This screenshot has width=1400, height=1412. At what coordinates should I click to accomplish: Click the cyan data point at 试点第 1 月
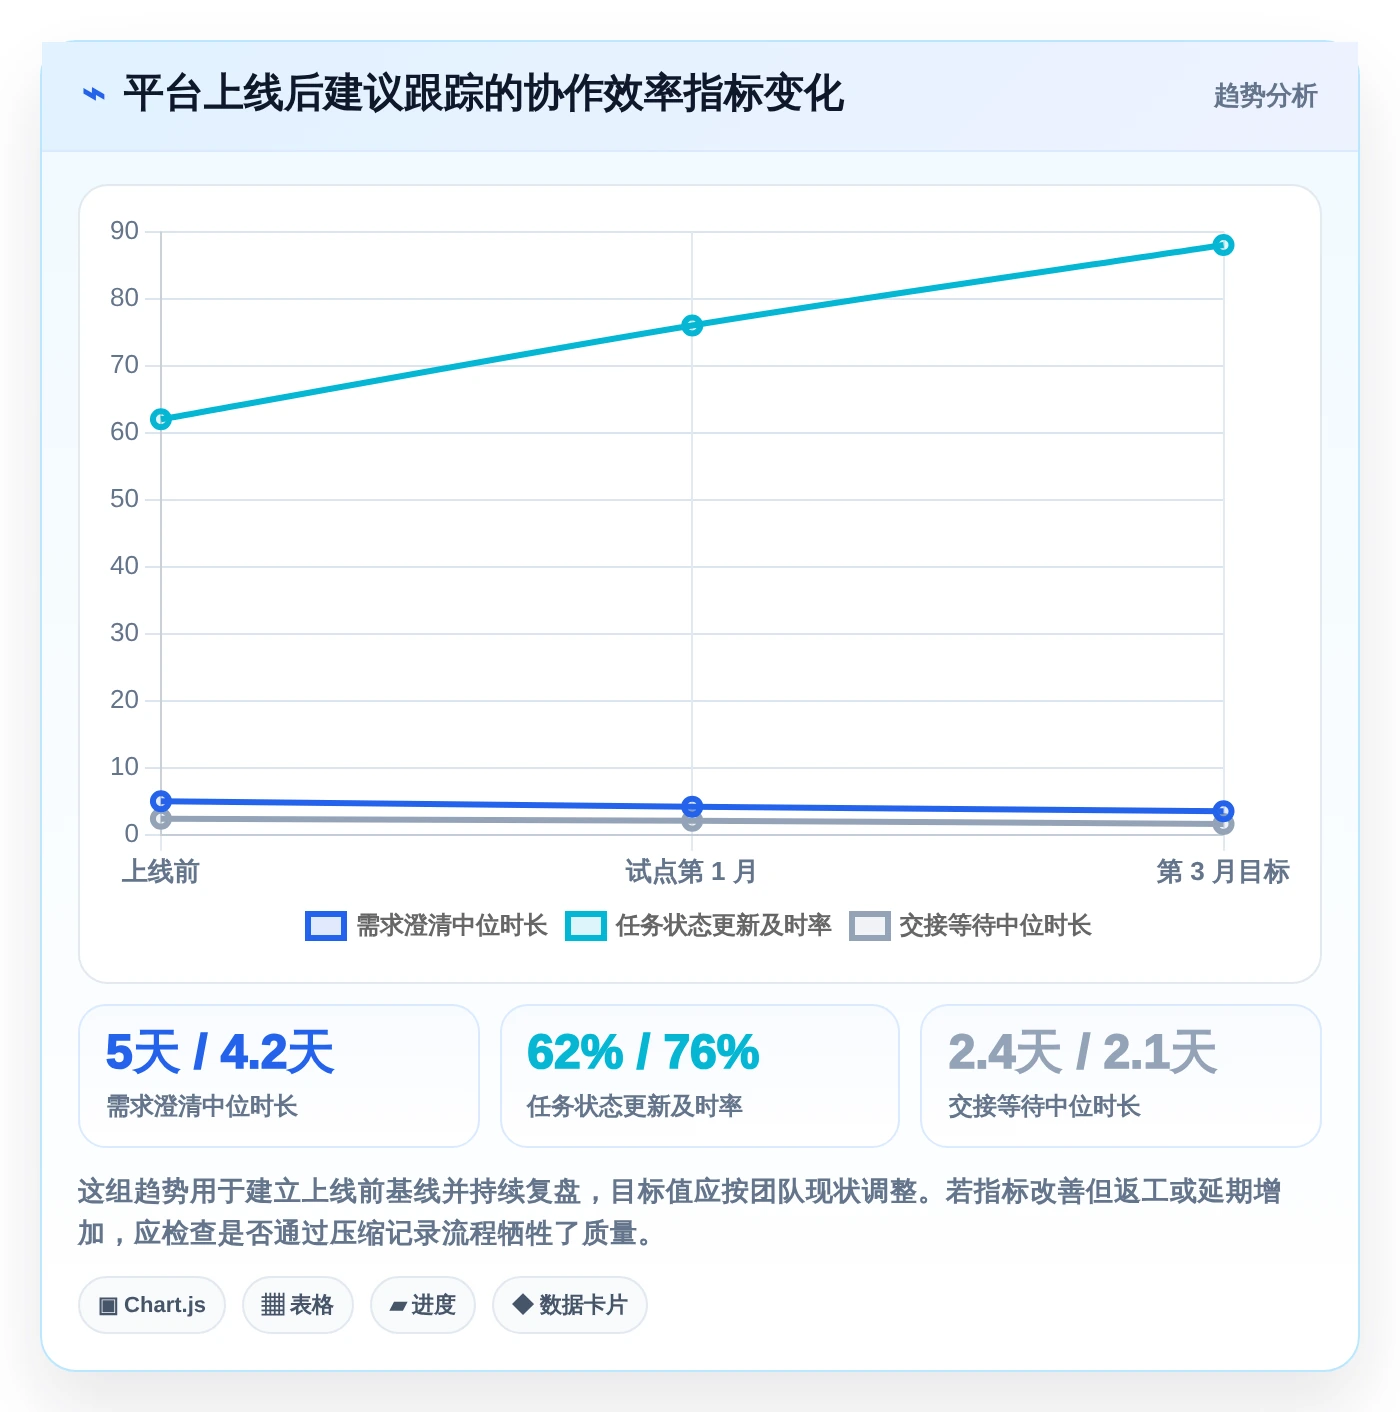coord(692,325)
